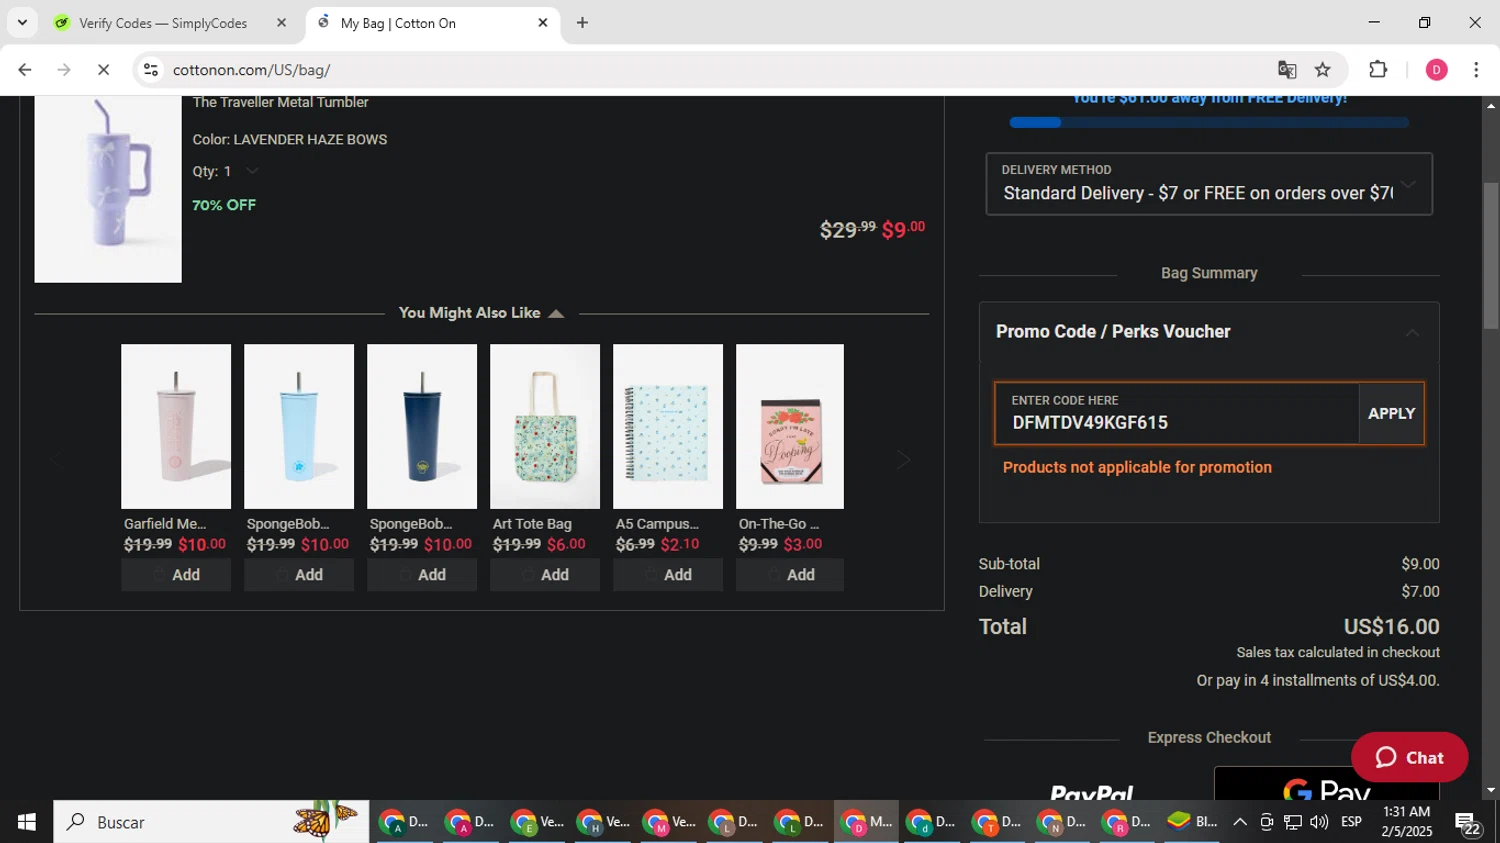
Task: Open the Chrome profile D avatar
Action: tap(1436, 70)
